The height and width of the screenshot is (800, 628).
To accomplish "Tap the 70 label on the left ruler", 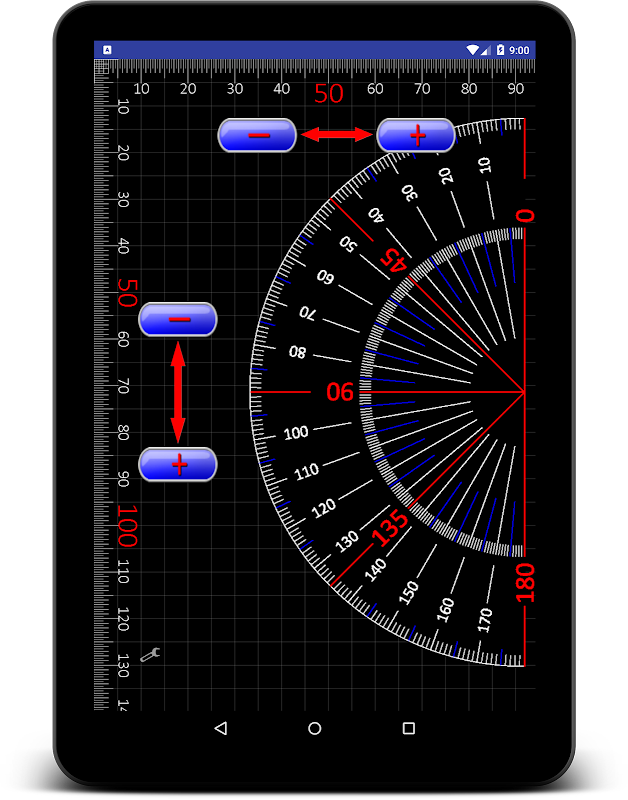I will click(123, 386).
